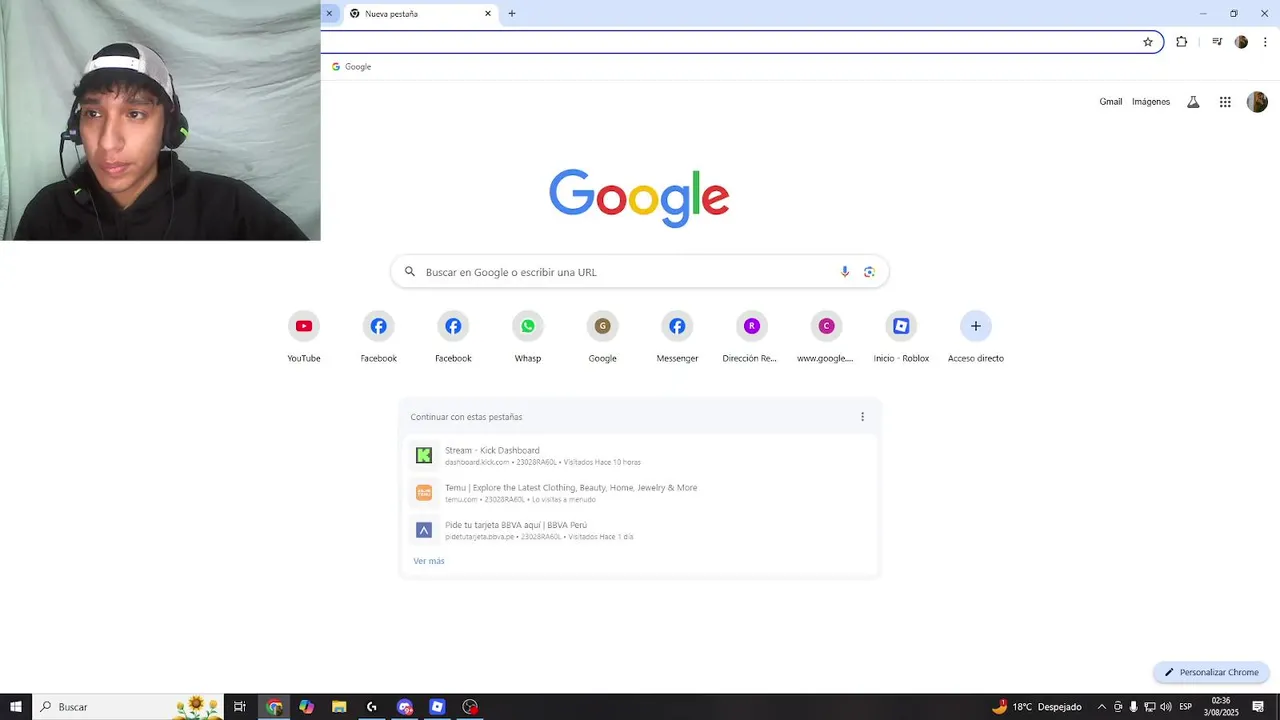Open the Google shortcut tile
Screen dimensions: 1280x720
point(602,326)
